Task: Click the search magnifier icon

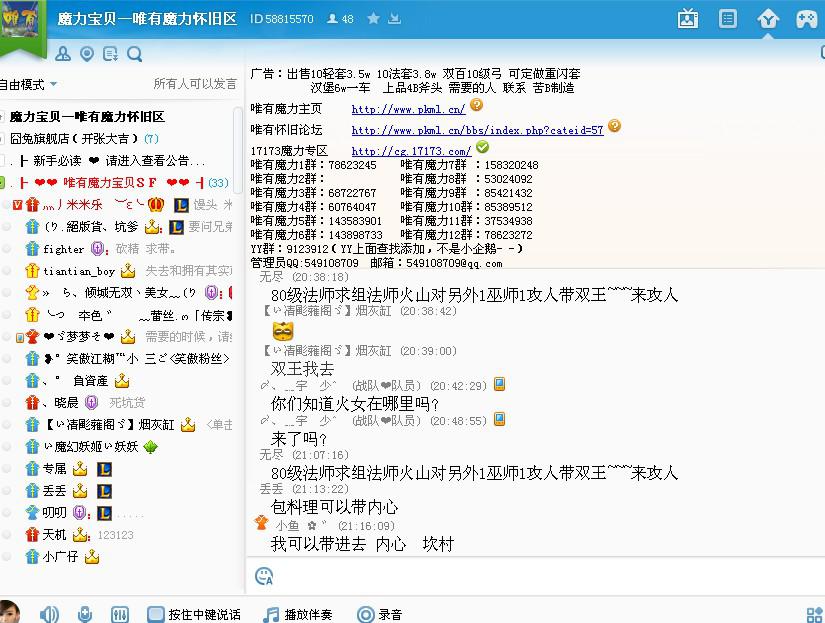Action: (134, 54)
